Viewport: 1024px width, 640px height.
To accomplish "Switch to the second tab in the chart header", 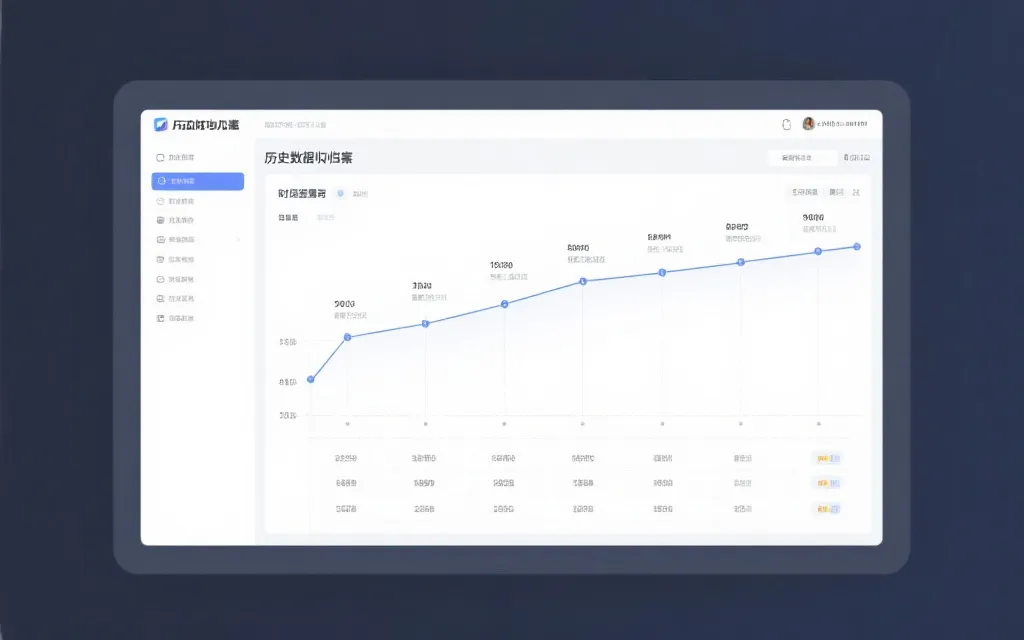I will (838, 191).
